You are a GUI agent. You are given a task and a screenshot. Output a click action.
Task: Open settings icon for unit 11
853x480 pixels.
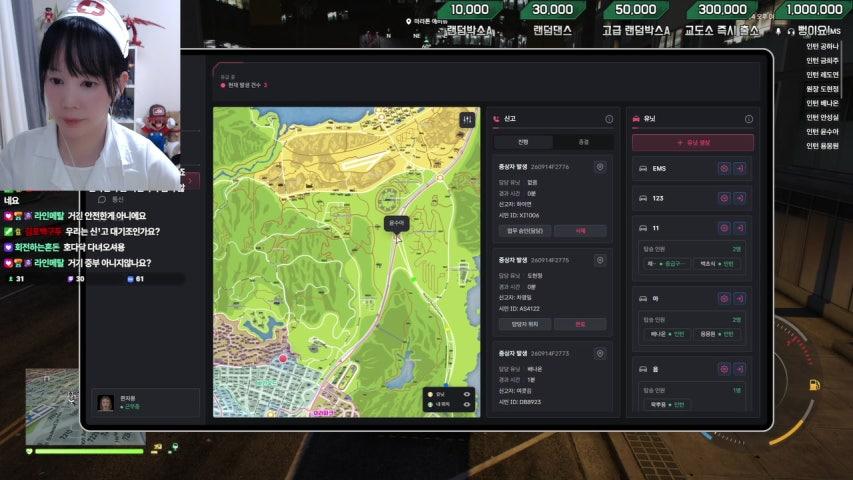tap(724, 228)
